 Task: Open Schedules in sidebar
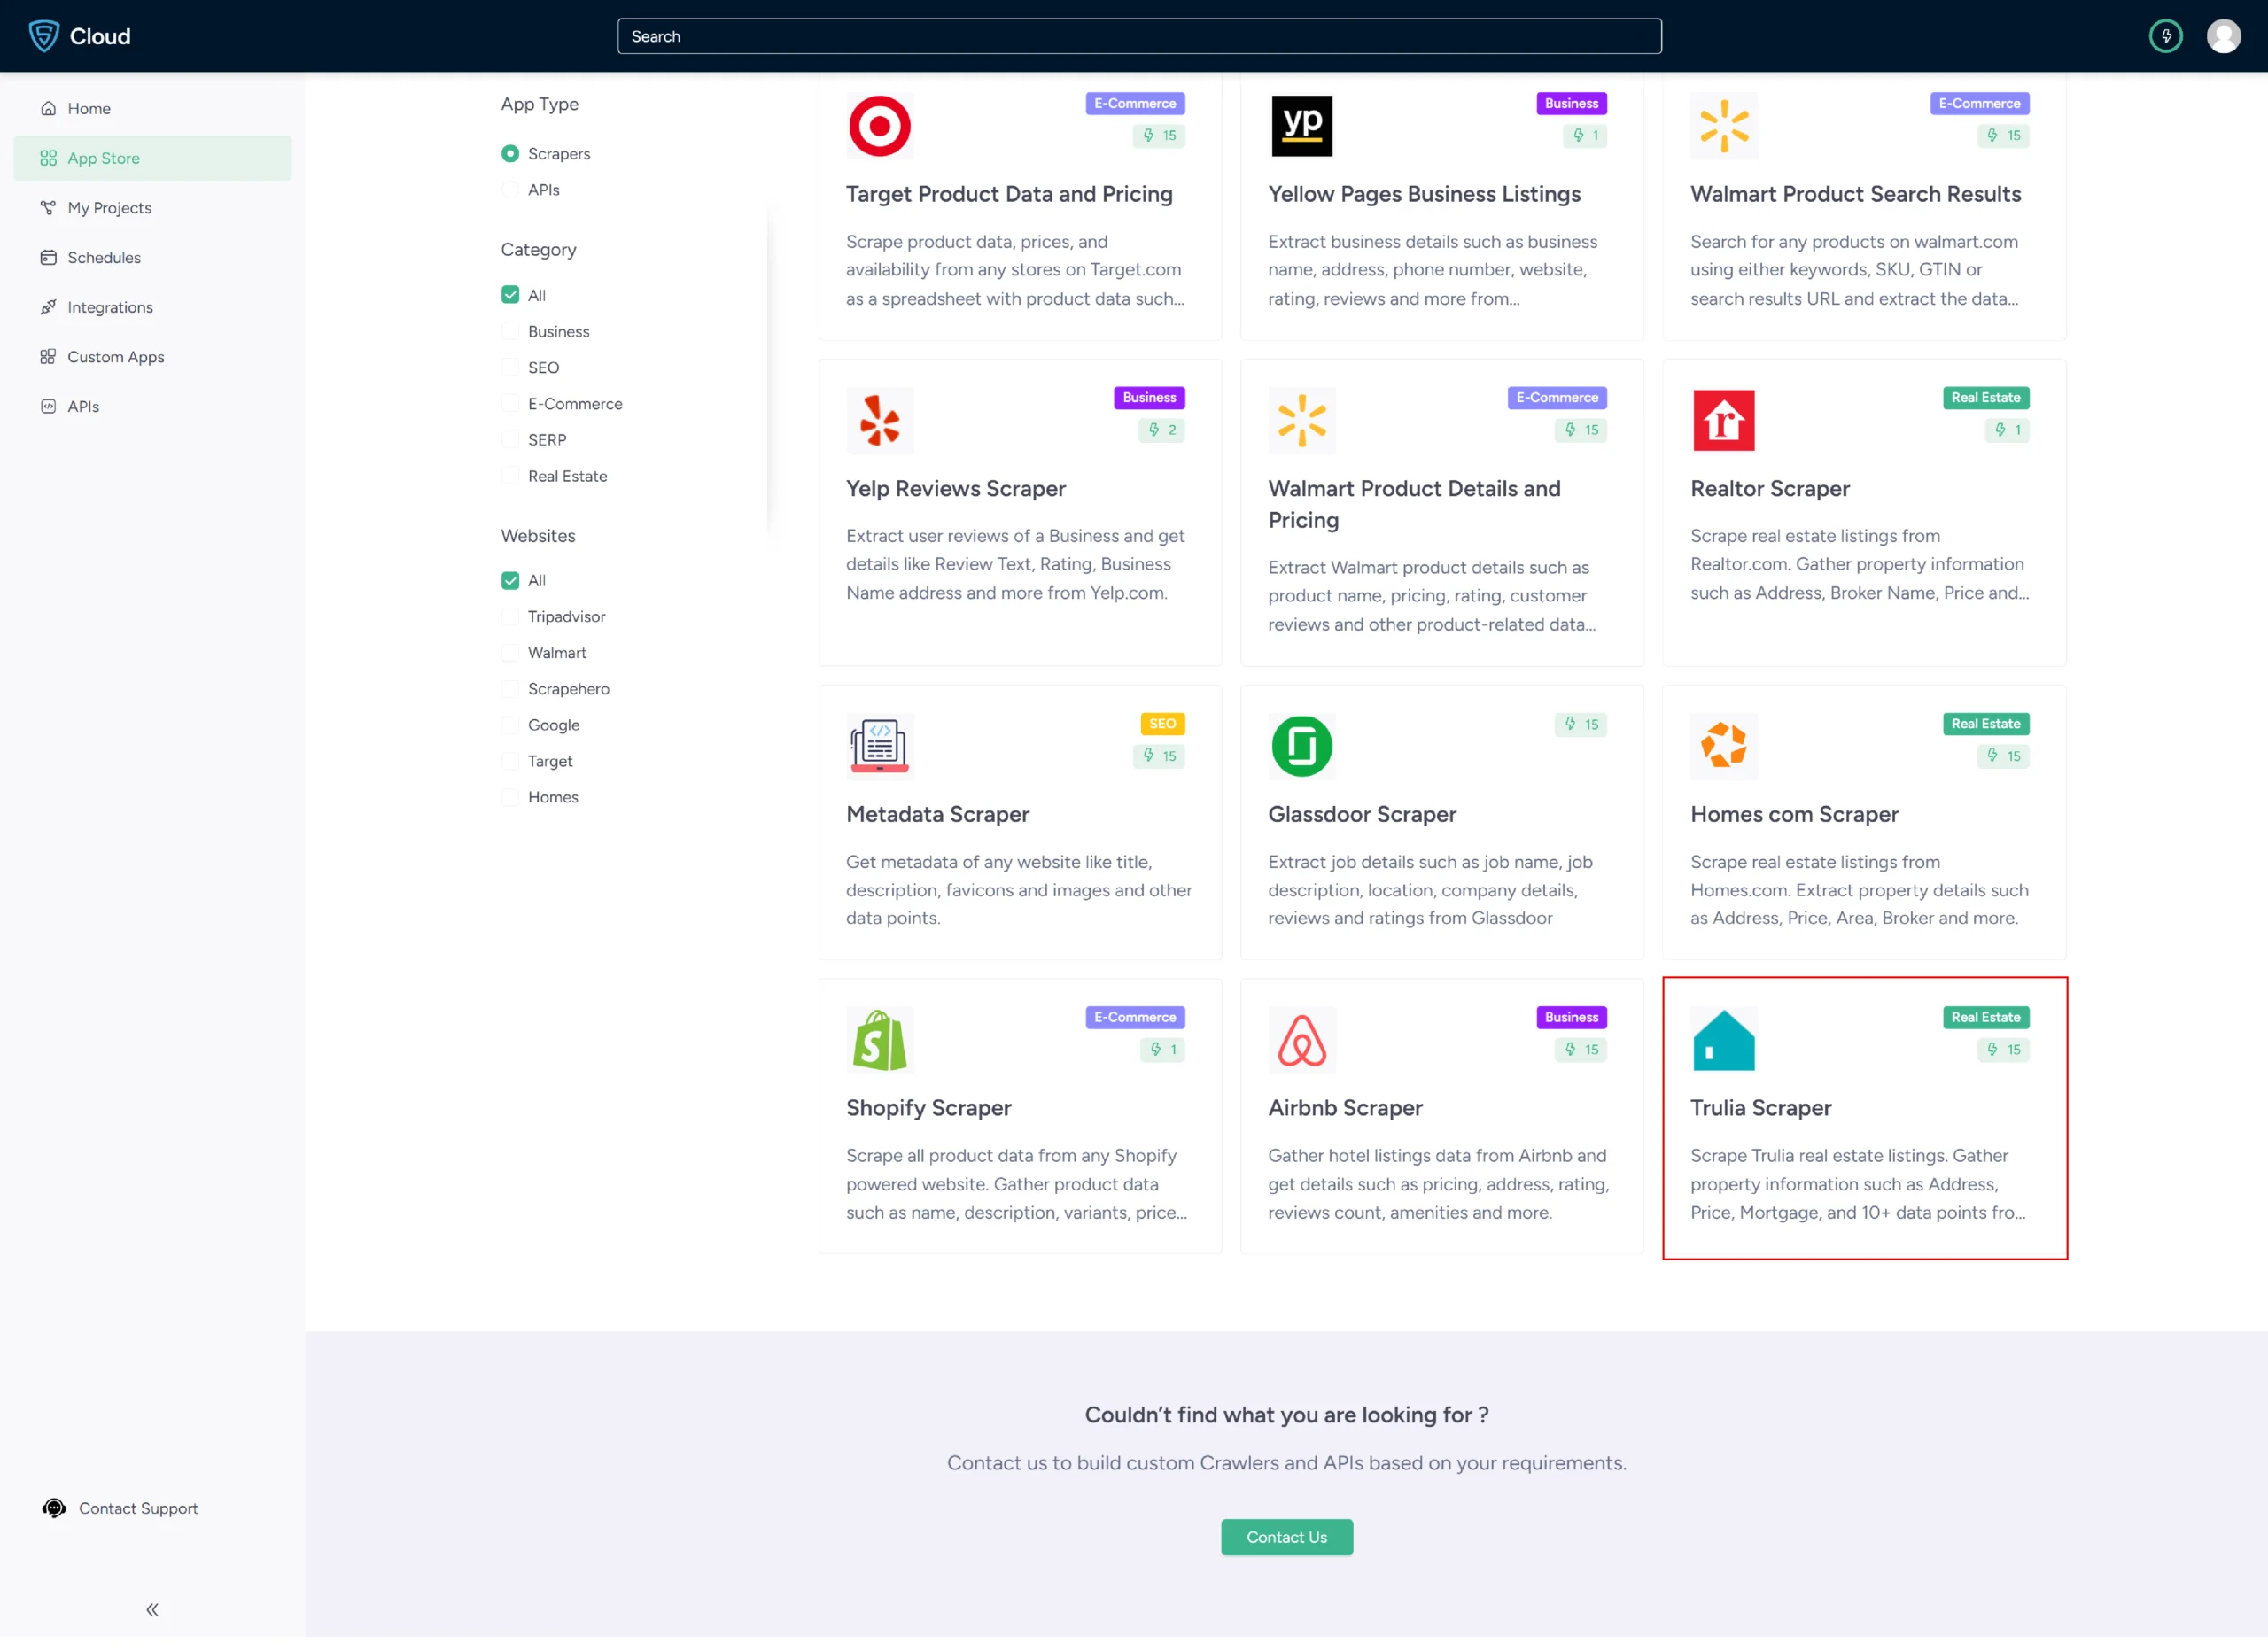153,259
